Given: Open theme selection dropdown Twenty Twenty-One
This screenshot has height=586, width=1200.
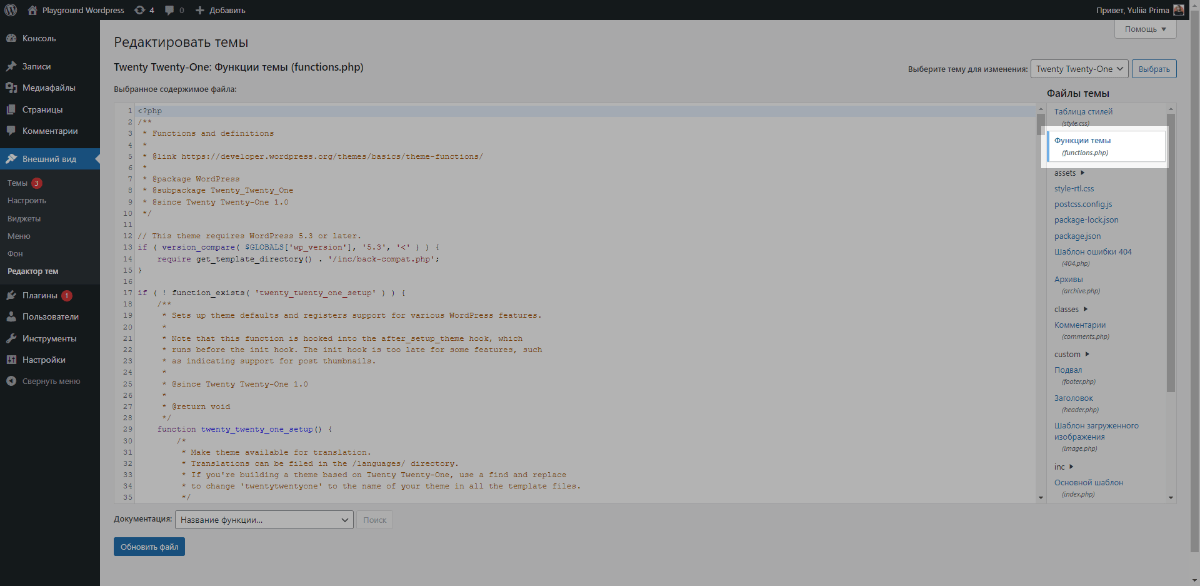Looking at the screenshot, I should 1079,69.
